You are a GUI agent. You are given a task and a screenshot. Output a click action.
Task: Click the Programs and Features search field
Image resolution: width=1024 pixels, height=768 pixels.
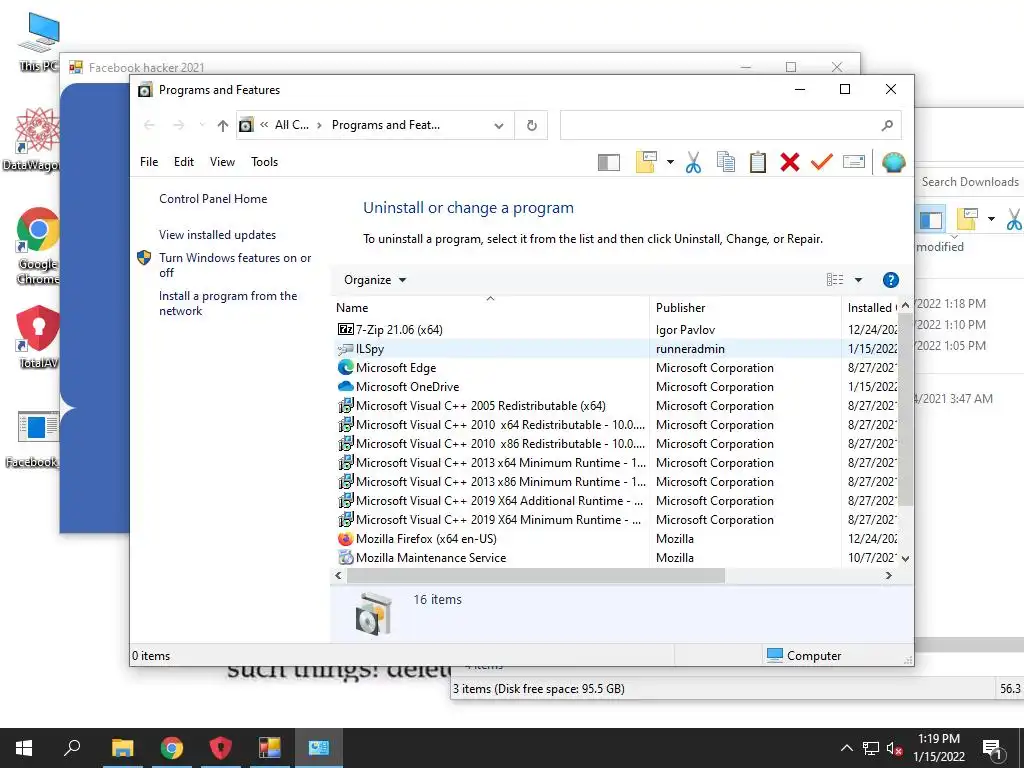tap(730, 125)
